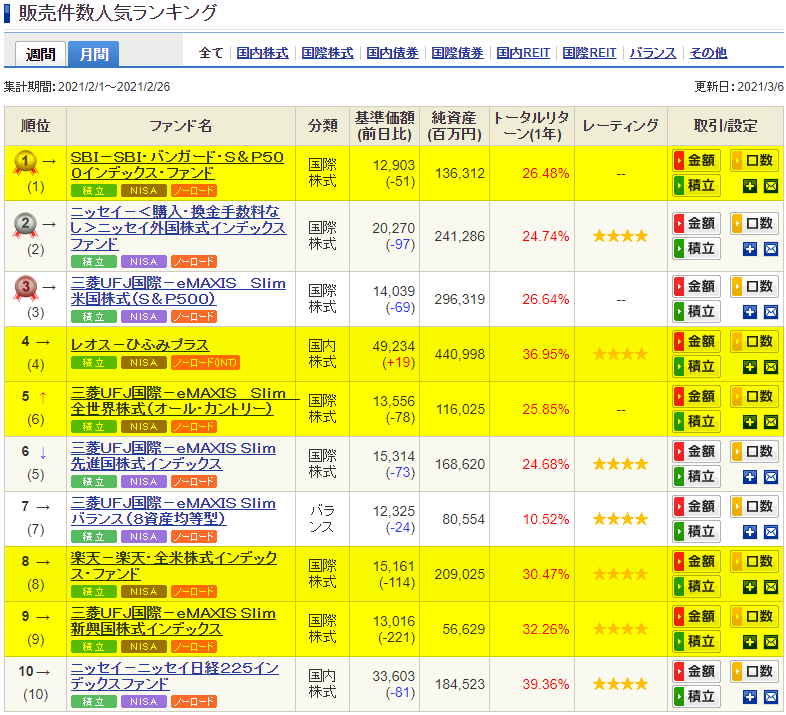Click the mail icon in 全世界株式 row

coord(770,422)
